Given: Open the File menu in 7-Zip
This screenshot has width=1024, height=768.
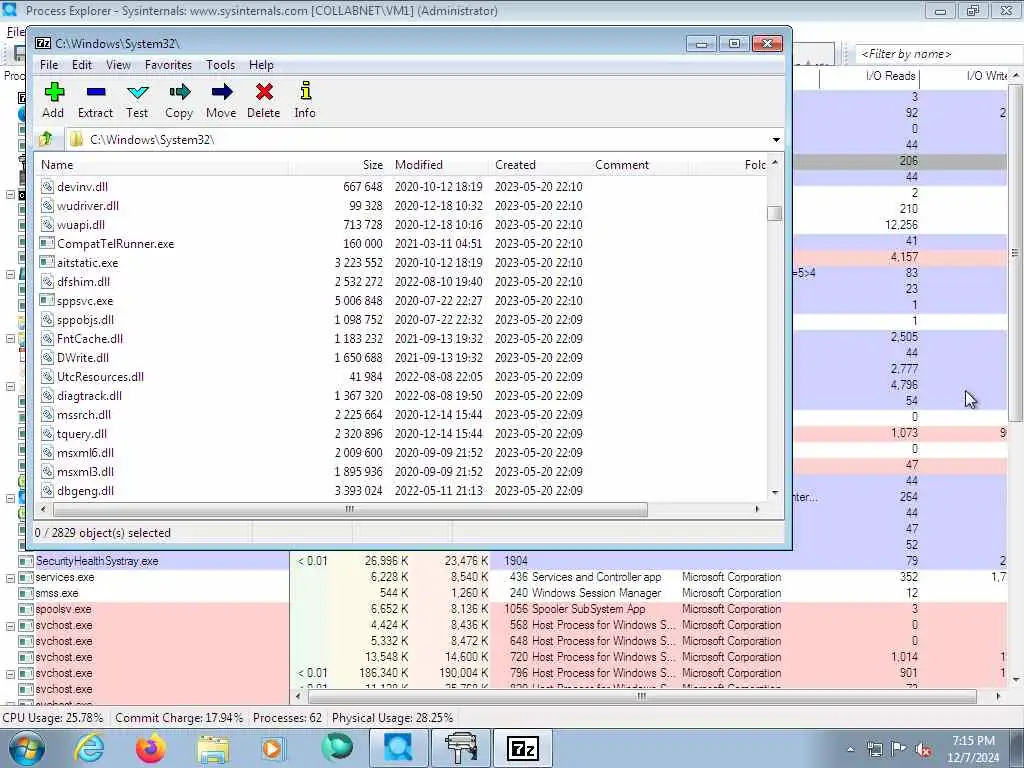Looking at the screenshot, I should pyautogui.click(x=49, y=65).
